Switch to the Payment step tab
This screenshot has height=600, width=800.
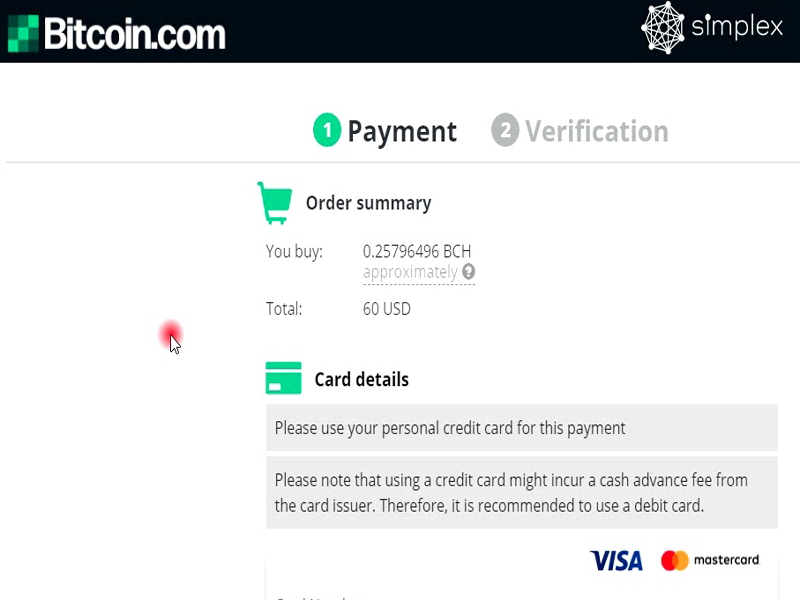click(402, 131)
